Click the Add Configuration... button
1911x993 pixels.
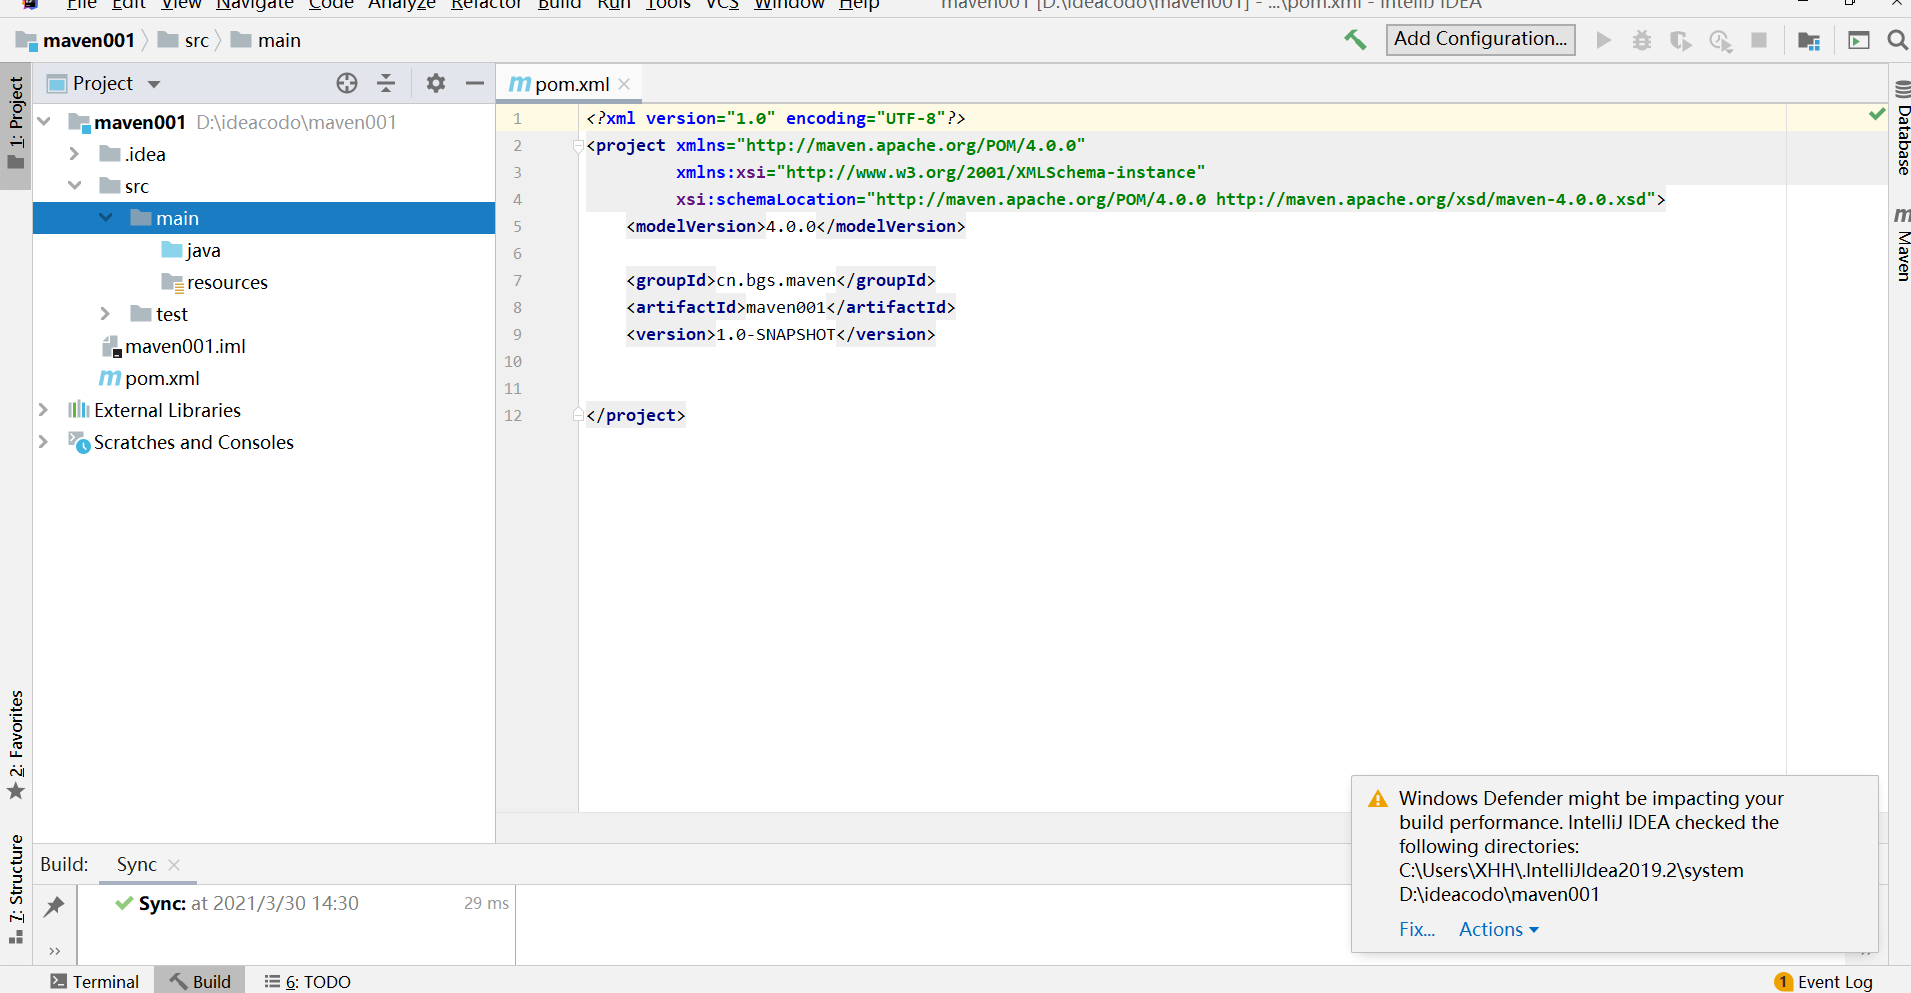pos(1480,39)
